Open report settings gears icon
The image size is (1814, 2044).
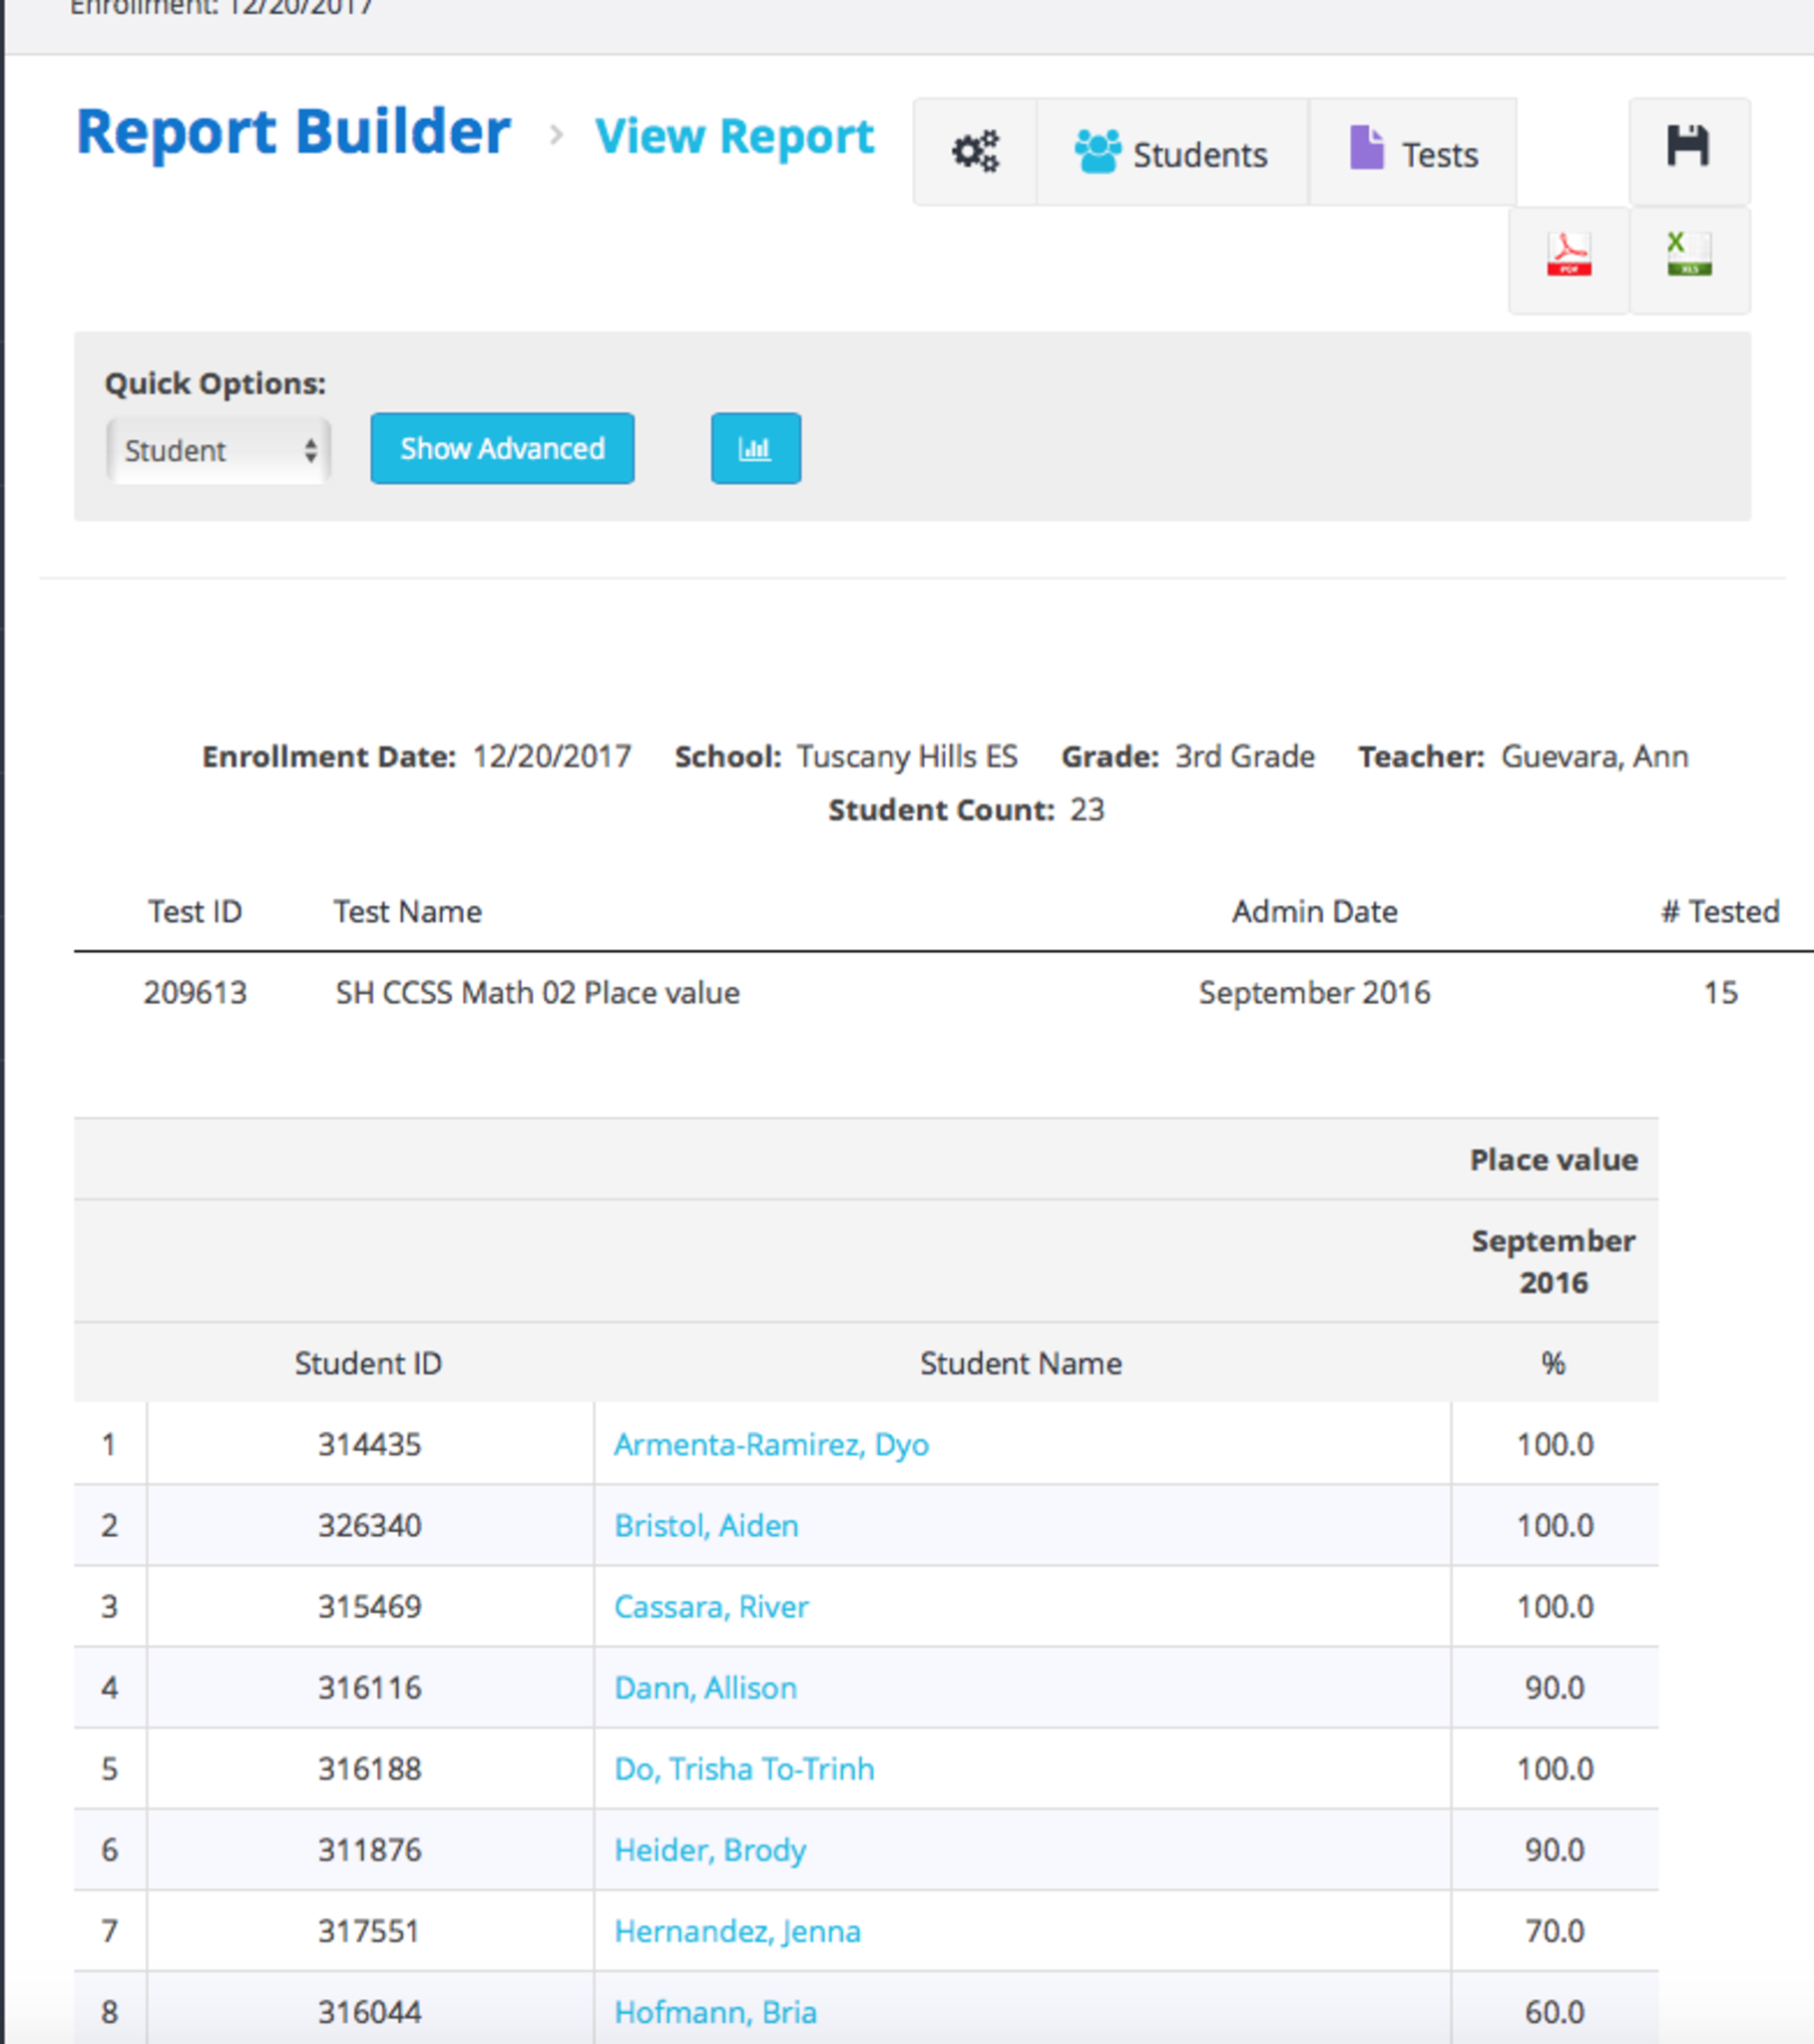[974, 152]
